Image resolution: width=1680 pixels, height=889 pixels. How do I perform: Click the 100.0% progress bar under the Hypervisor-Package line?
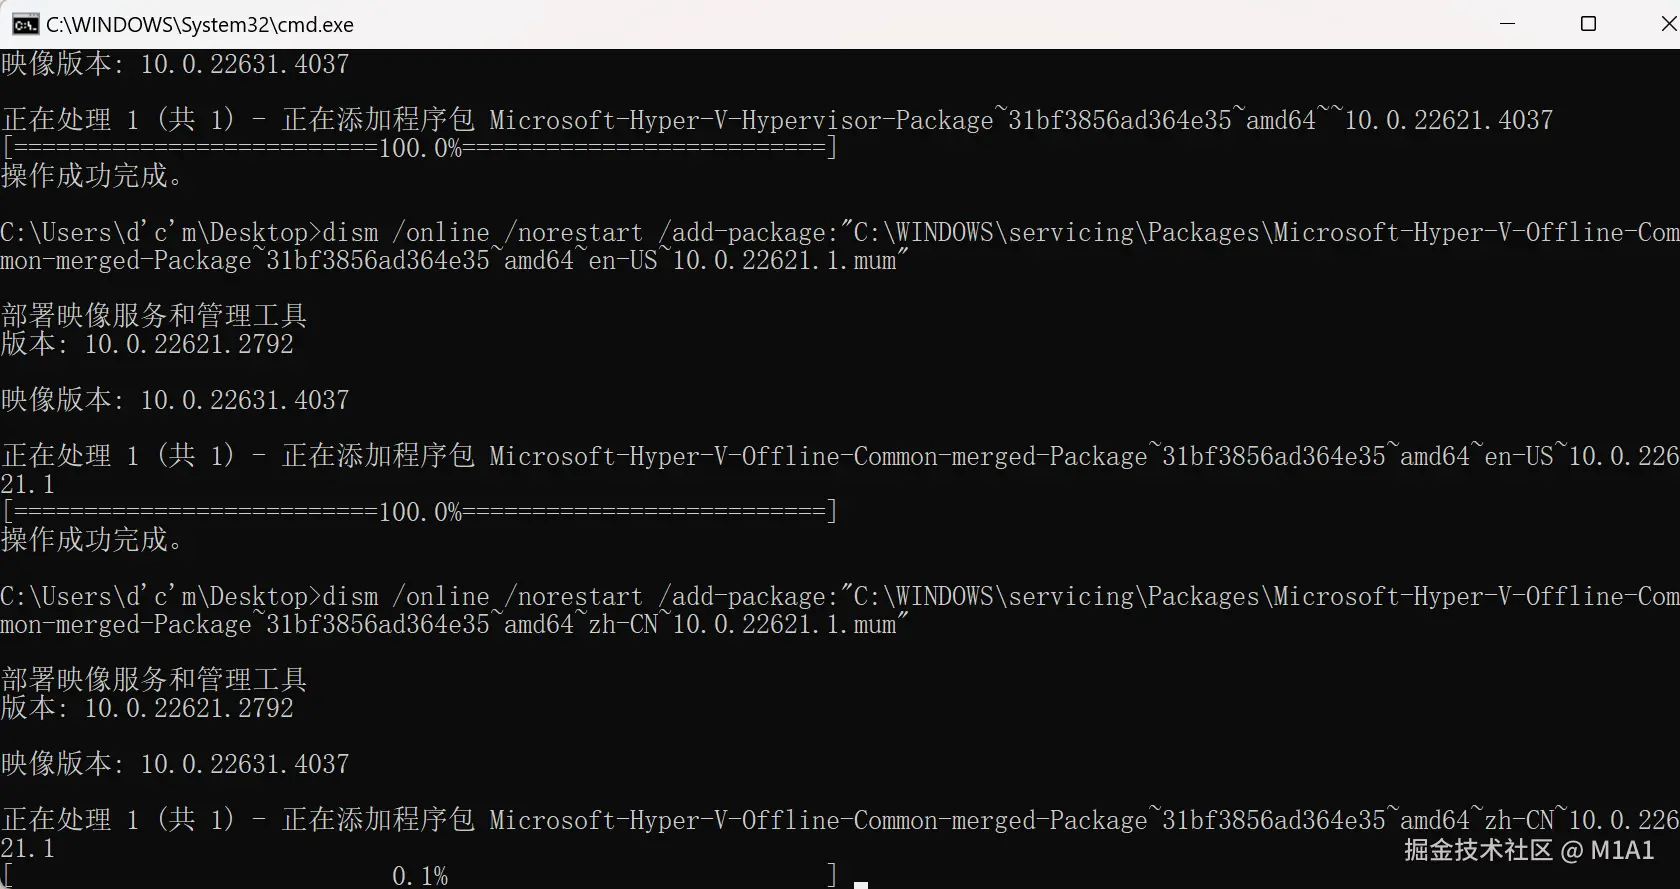(x=420, y=148)
